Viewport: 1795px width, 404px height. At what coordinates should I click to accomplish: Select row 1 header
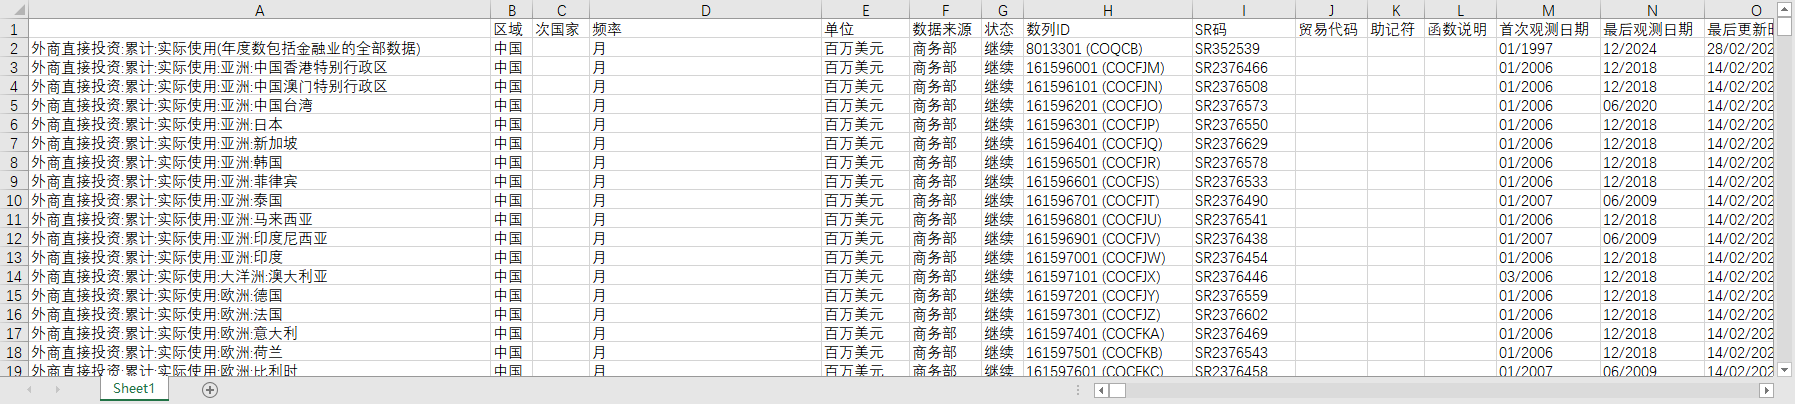[14, 29]
